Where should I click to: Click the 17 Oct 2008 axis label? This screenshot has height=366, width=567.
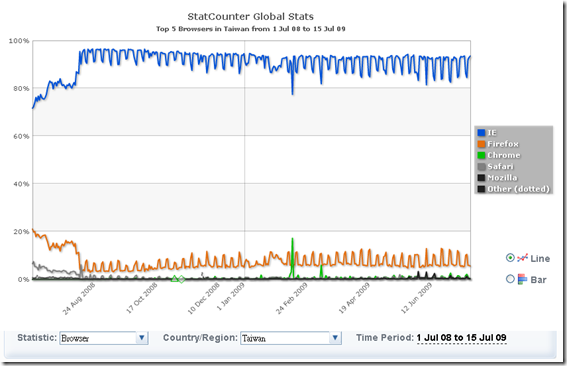click(x=141, y=298)
